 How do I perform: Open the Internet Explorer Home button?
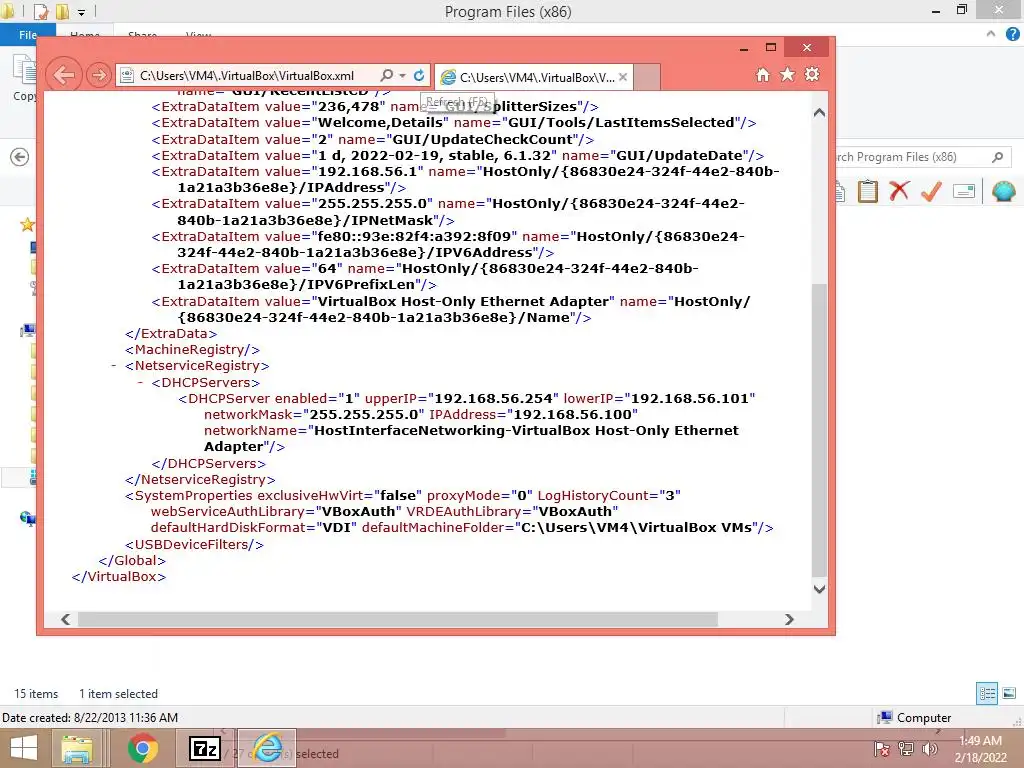[x=763, y=74]
